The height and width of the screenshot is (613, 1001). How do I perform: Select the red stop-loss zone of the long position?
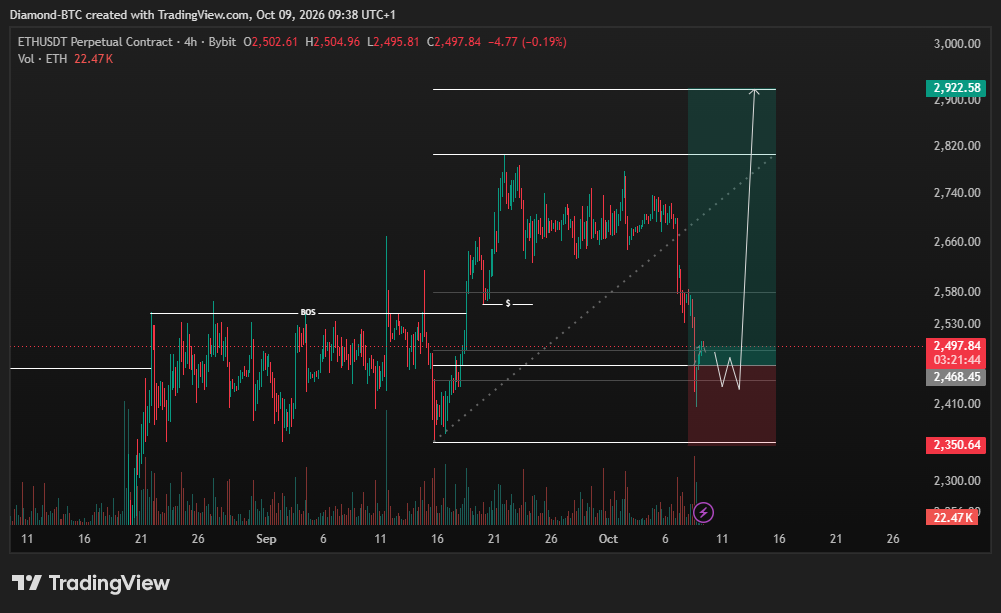pyautogui.click(x=732, y=404)
